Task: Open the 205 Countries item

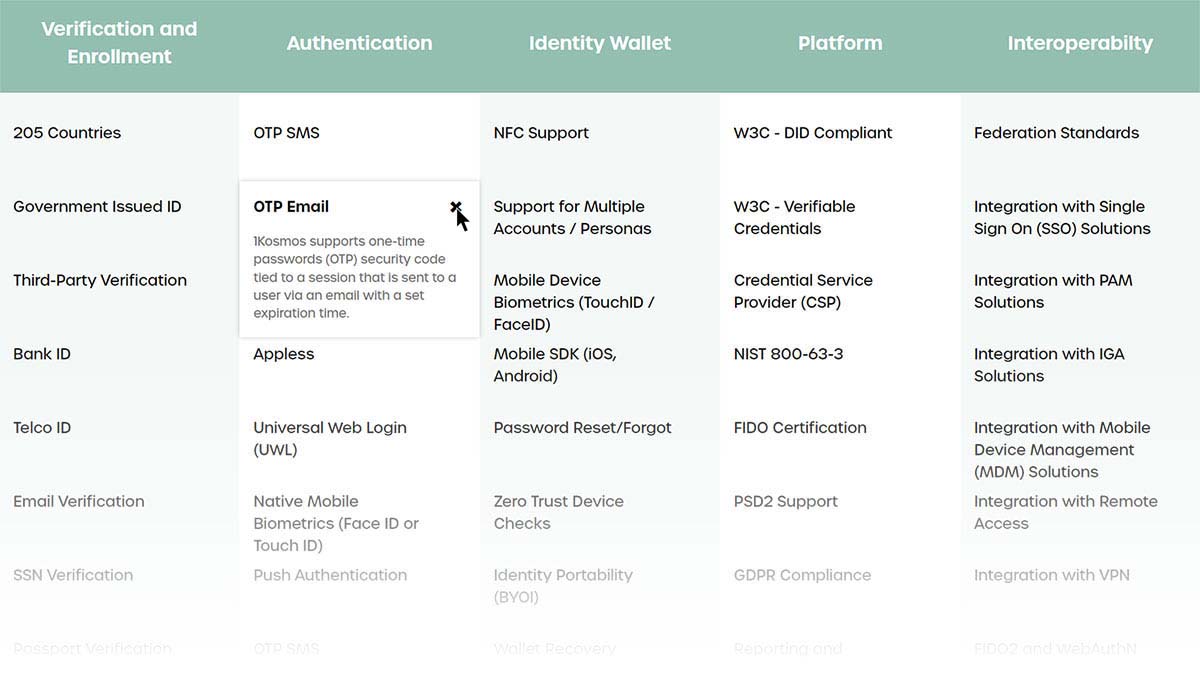Action: [x=67, y=133]
